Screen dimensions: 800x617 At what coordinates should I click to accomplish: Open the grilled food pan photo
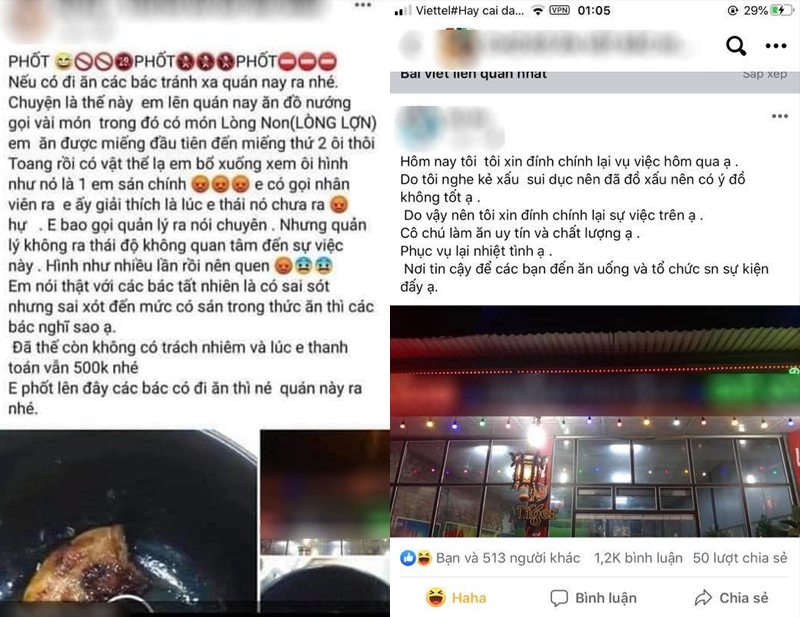click(128, 522)
